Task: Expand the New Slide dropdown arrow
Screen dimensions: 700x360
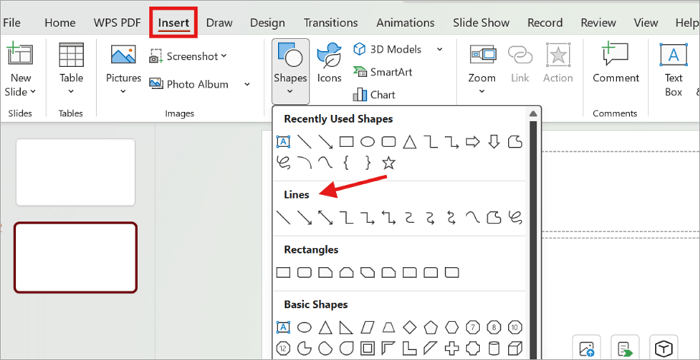Action: click(33, 92)
